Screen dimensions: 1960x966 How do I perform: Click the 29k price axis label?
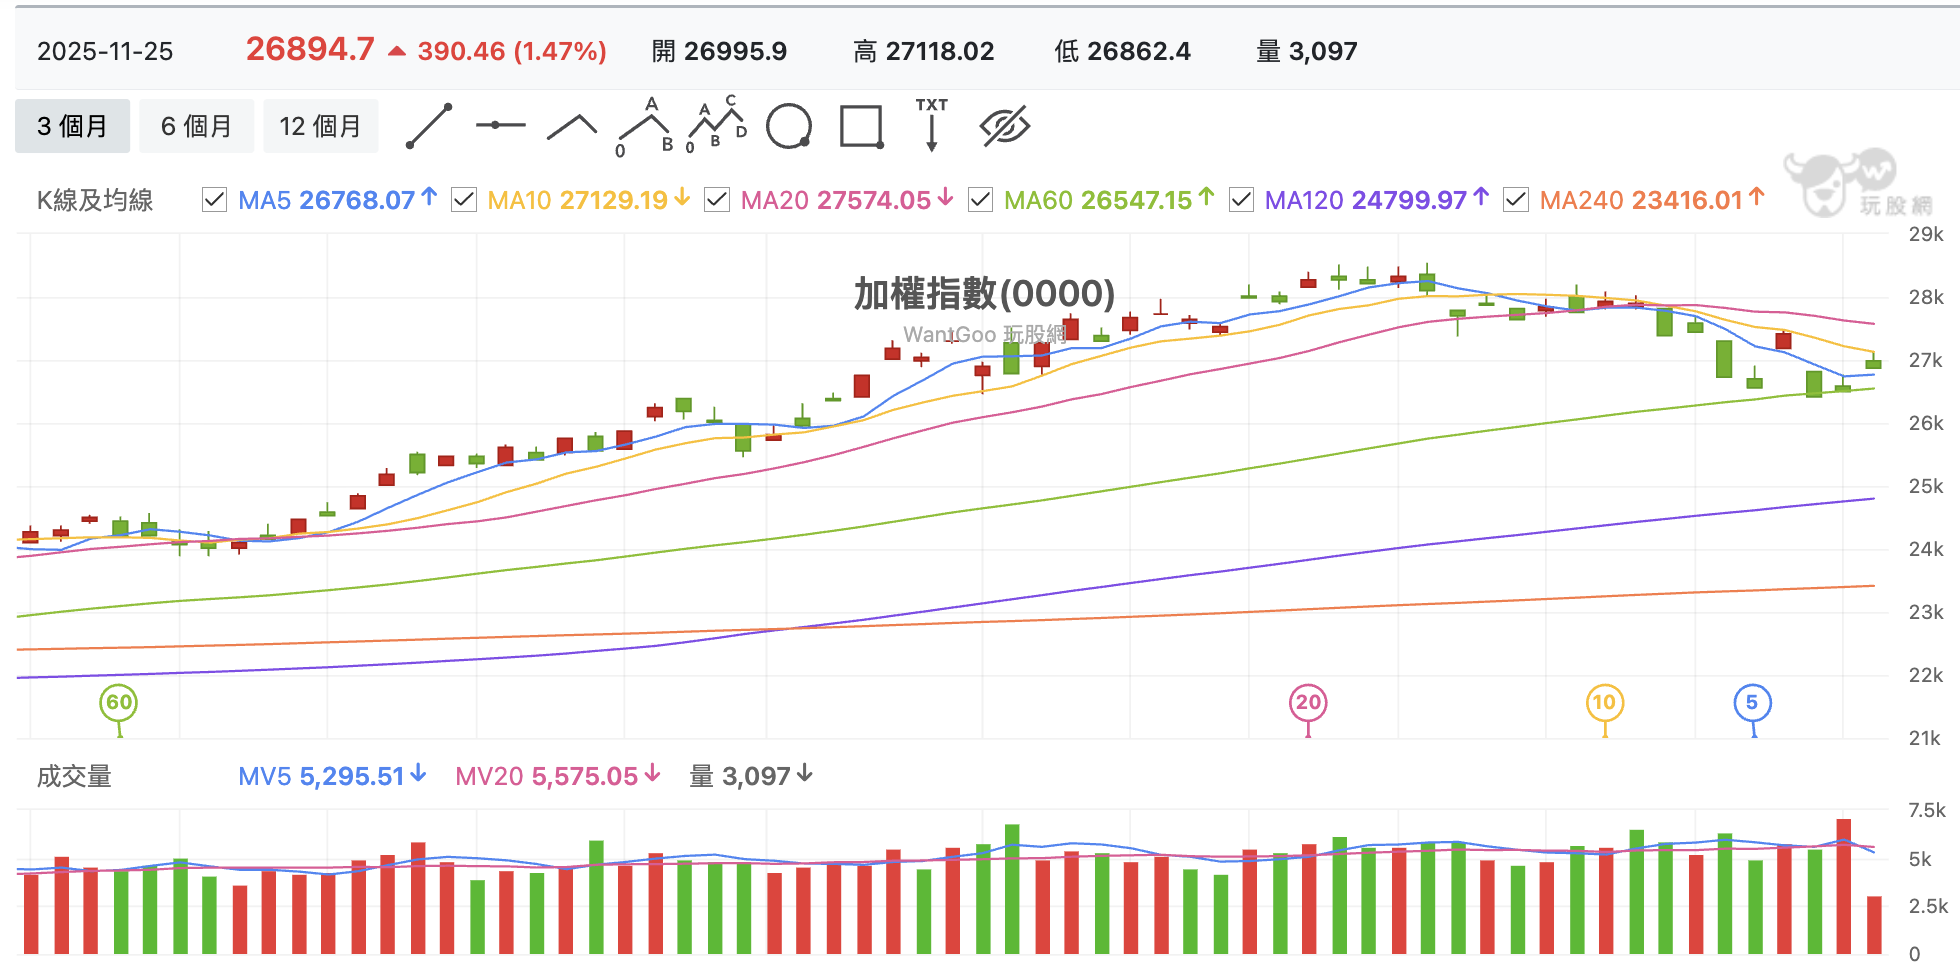1926,234
